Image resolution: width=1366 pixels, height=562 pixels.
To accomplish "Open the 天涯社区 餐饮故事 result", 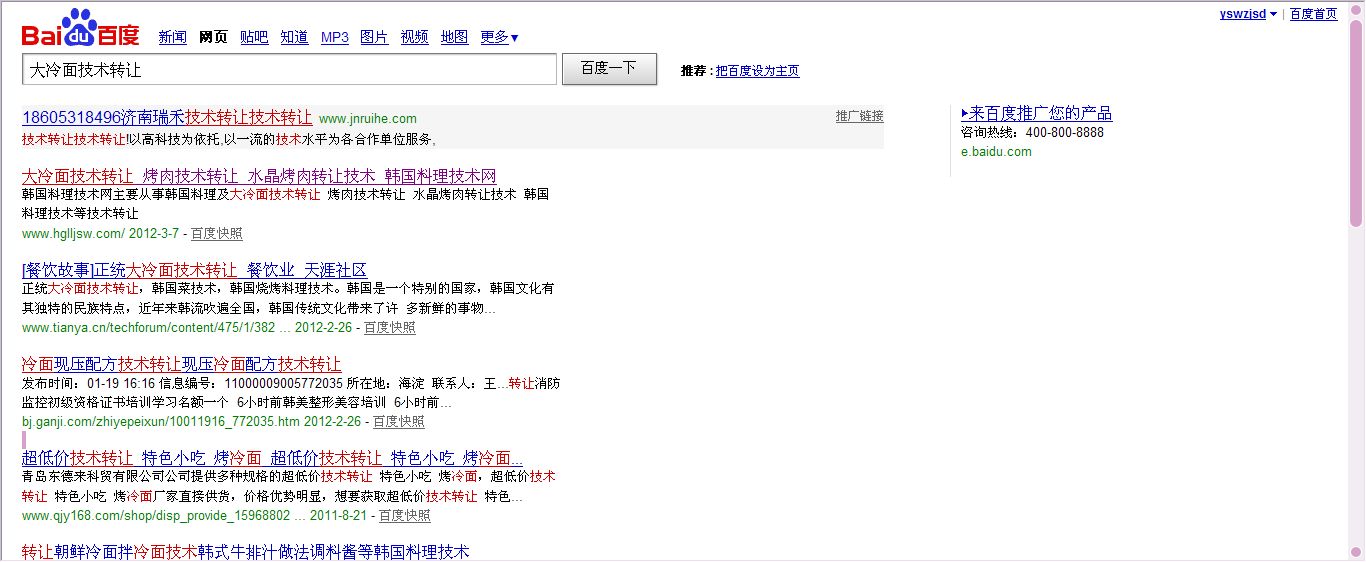I will click(194, 270).
